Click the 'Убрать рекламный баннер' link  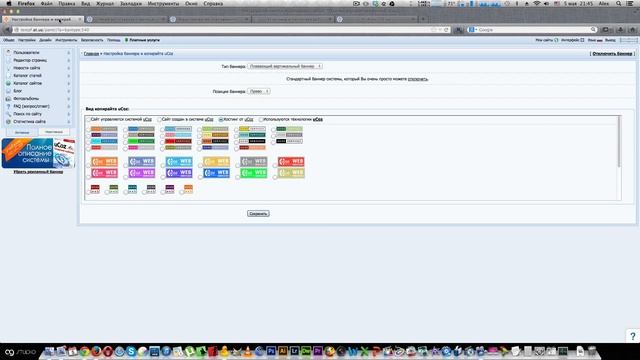point(38,172)
